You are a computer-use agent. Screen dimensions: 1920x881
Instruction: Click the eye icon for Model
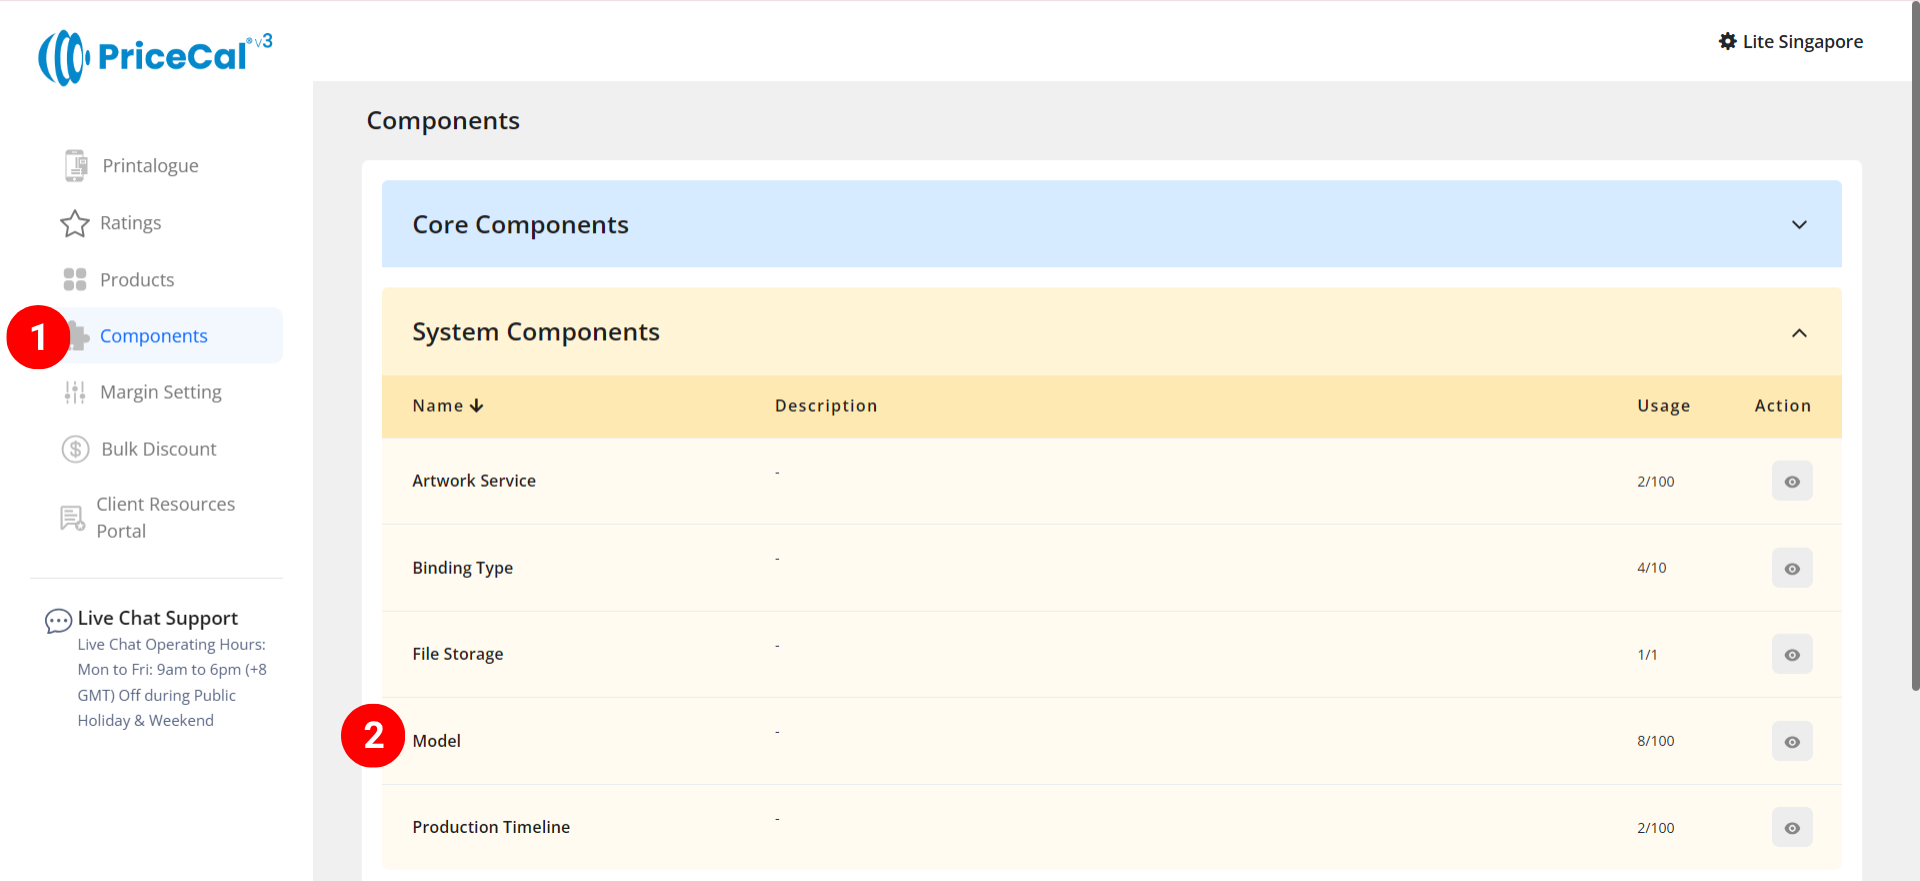[x=1791, y=742]
